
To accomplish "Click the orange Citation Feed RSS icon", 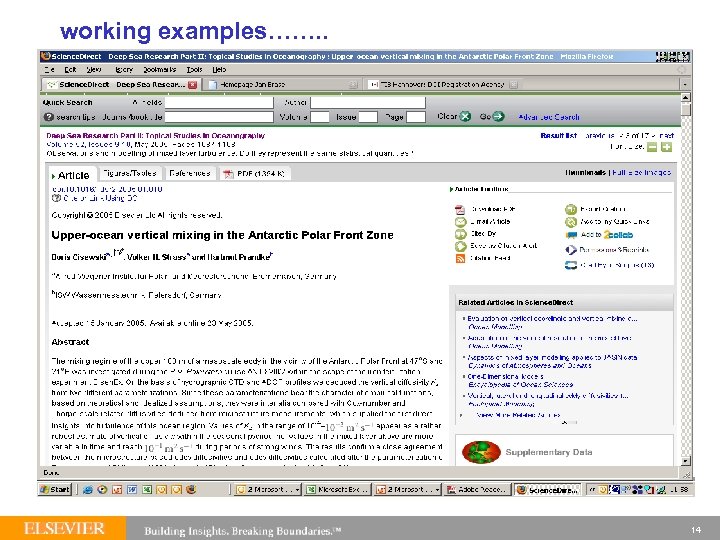I will click(460, 259).
